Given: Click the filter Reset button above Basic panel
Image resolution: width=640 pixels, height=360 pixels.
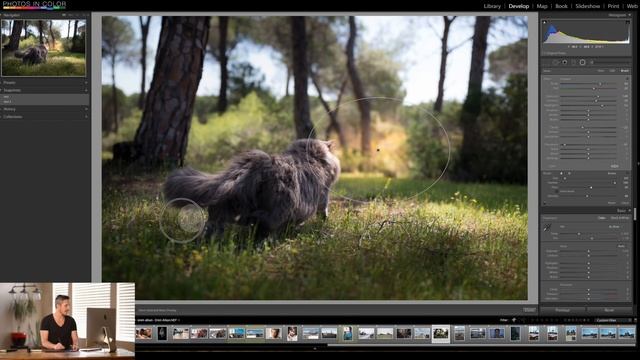Looking at the screenshot, I should [611, 203].
